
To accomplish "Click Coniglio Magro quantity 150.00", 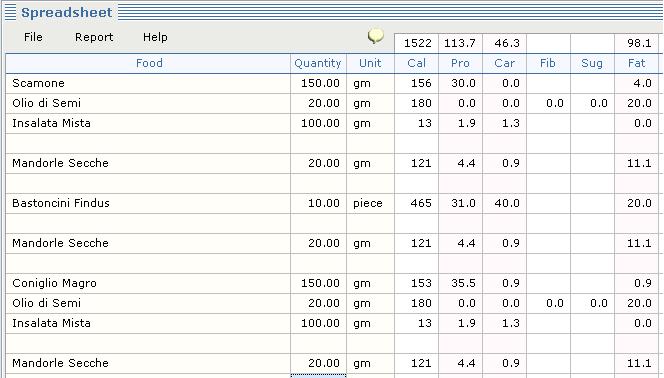I will pos(318,283).
